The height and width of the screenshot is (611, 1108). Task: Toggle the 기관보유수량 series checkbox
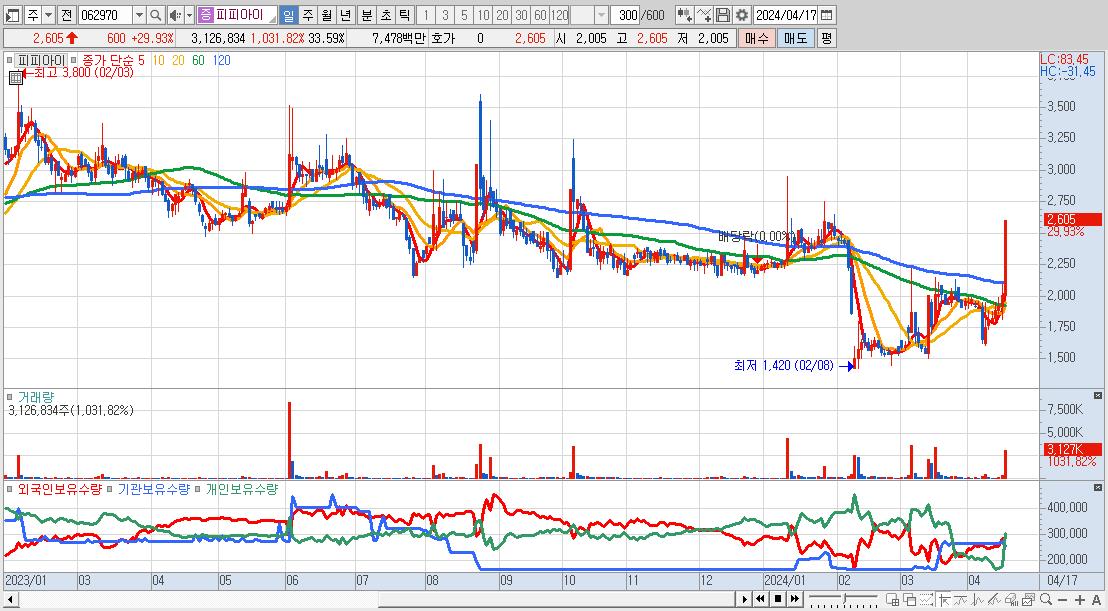click(x=110, y=490)
